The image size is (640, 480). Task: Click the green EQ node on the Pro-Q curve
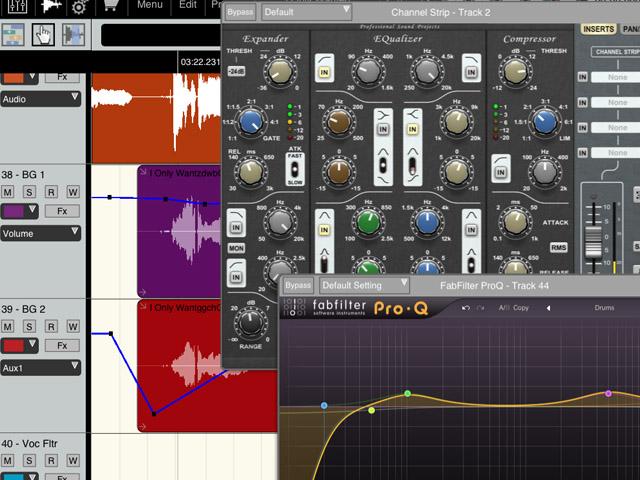click(407, 393)
